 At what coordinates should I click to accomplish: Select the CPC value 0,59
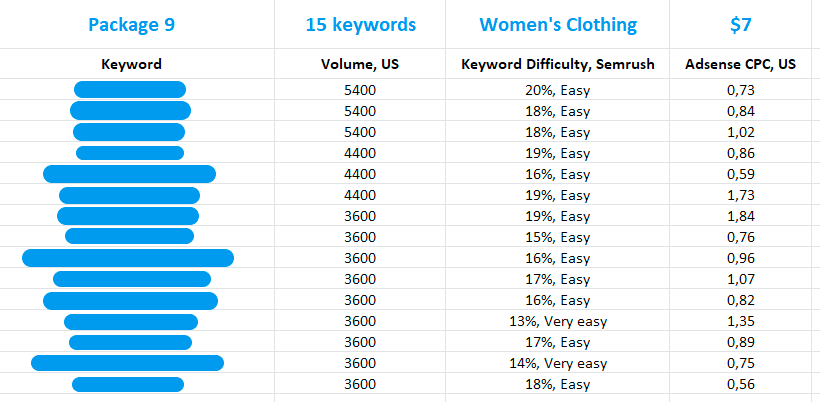(x=741, y=174)
